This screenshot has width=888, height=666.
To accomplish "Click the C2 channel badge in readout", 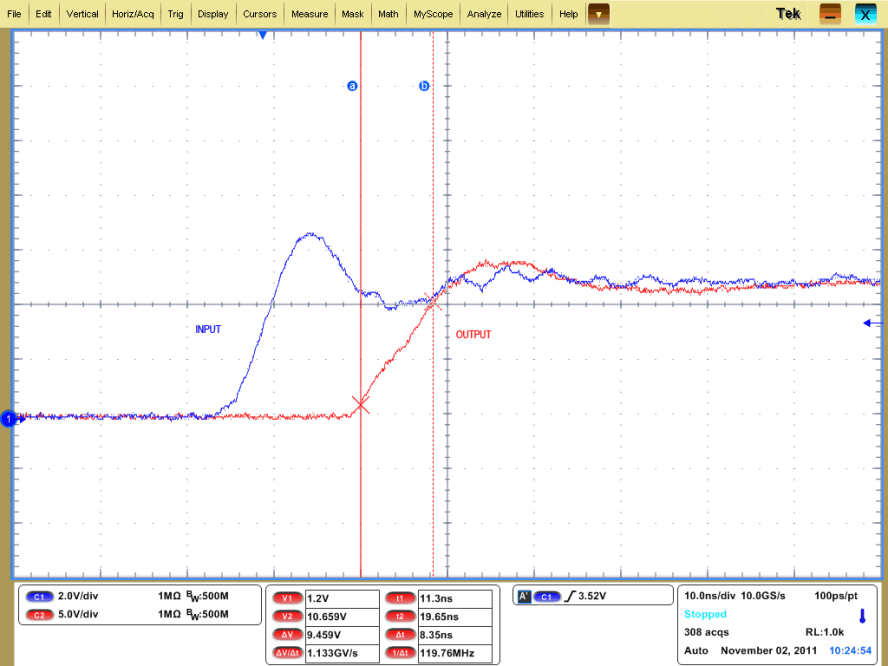I will point(40,614).
